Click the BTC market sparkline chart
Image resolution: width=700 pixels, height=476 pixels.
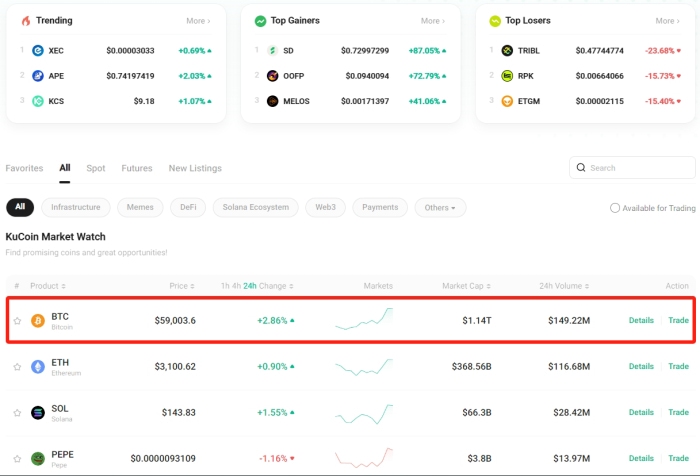coord(364,319)
